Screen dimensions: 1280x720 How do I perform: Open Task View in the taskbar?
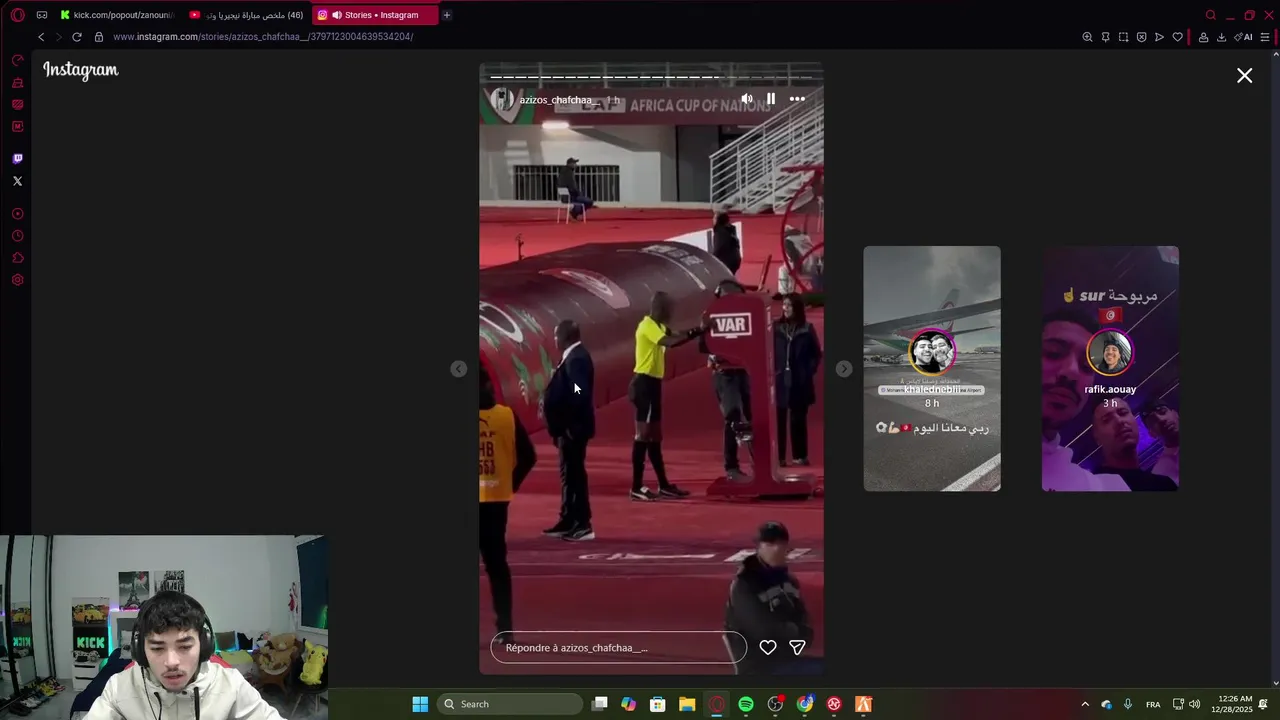point(599,704)
